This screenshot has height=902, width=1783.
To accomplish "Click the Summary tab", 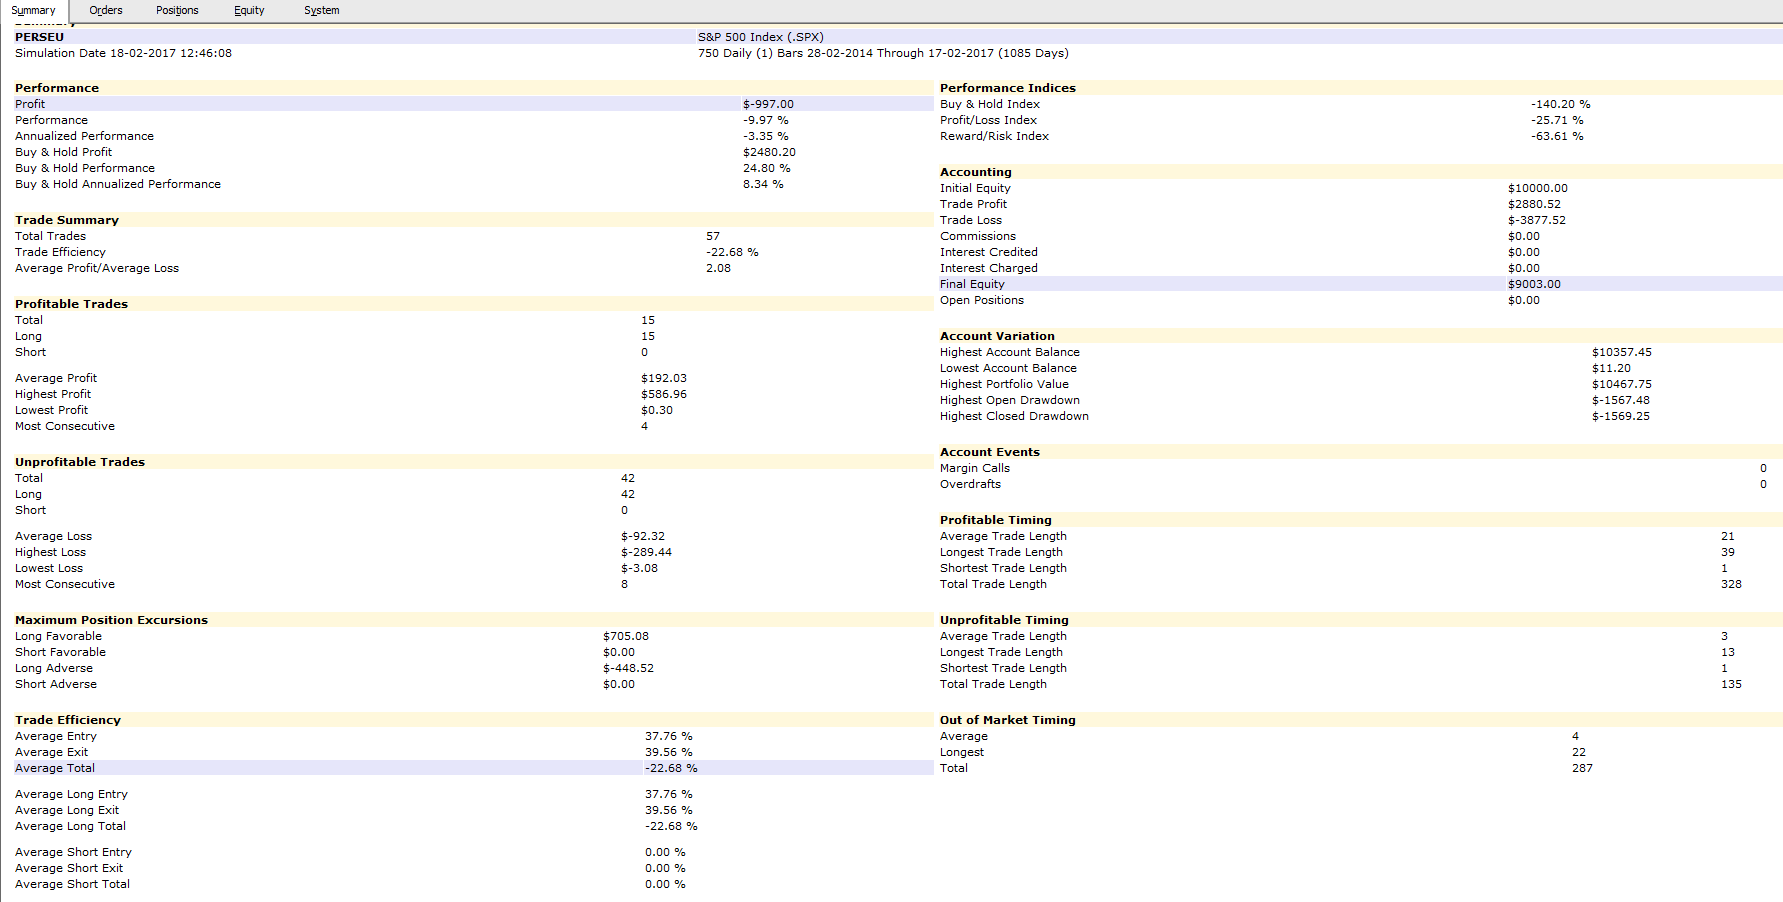I will coord(33,10).
